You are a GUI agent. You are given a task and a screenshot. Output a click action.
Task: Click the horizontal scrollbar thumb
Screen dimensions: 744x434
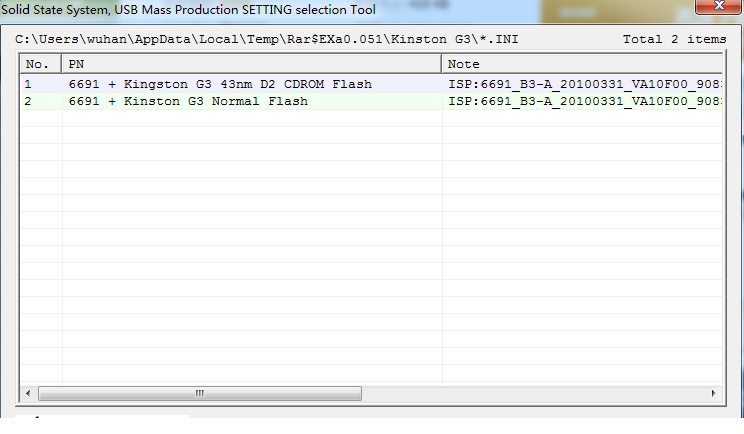[200, 394]
